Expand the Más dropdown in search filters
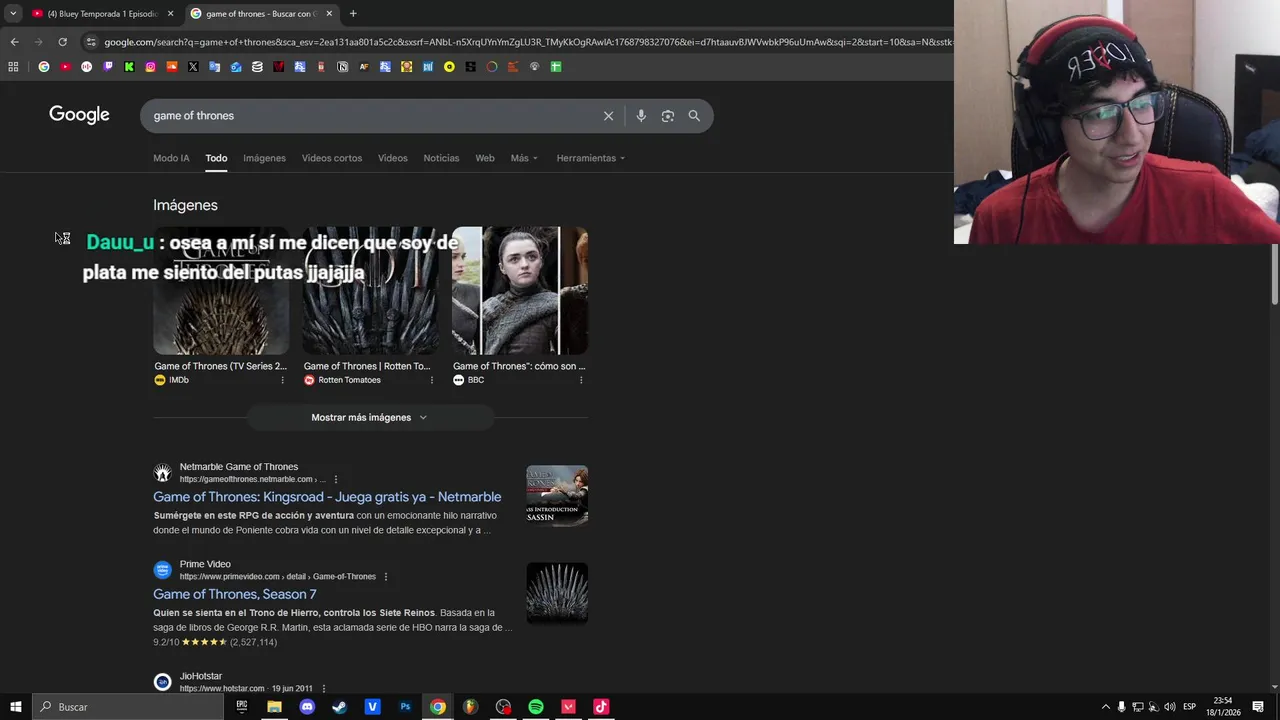 [524, 158]
